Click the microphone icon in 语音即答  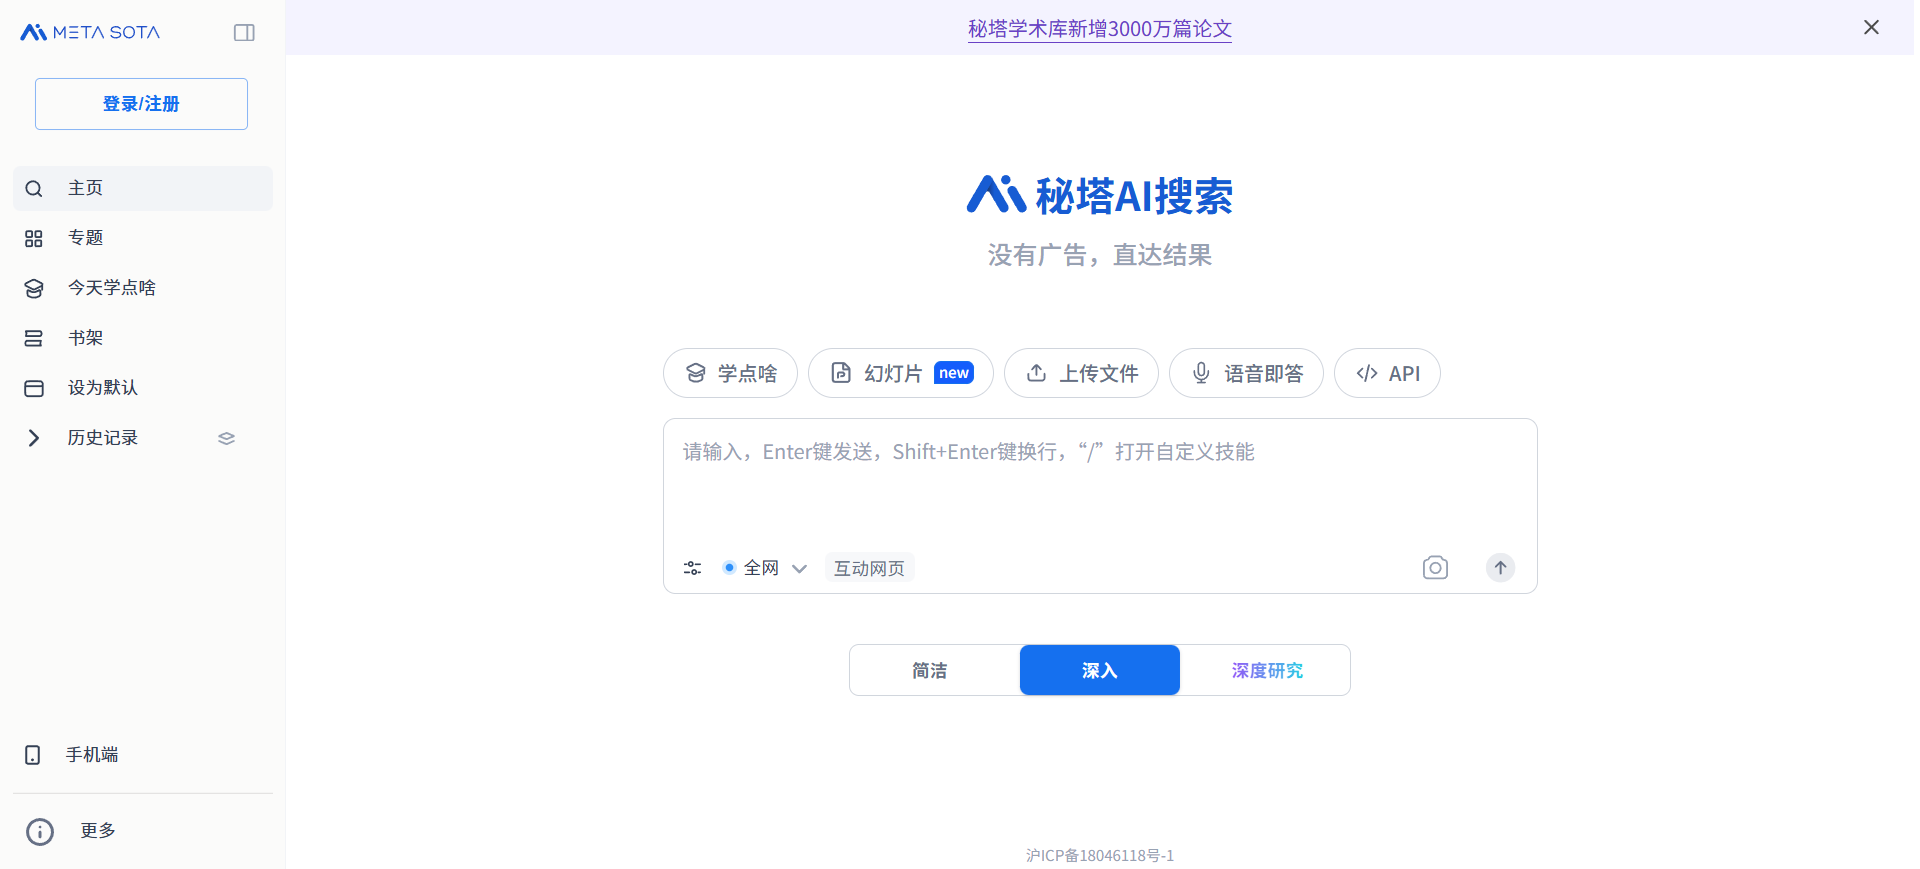click(1202, 373)
